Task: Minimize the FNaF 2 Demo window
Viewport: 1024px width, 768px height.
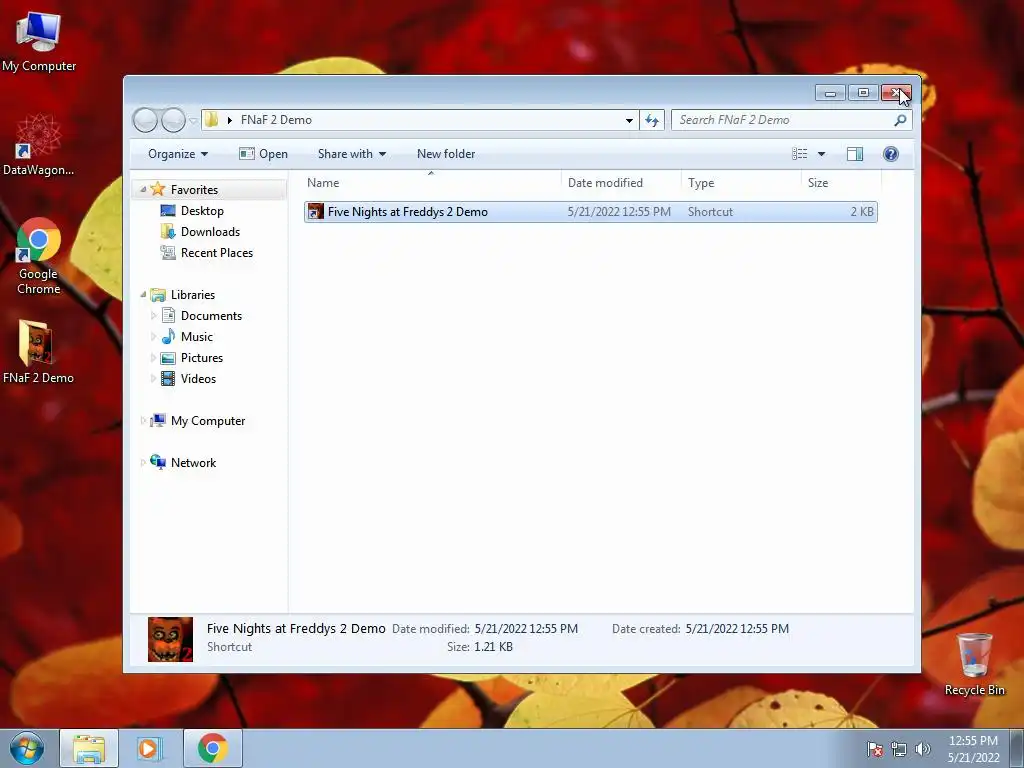Action: [830, 93]
